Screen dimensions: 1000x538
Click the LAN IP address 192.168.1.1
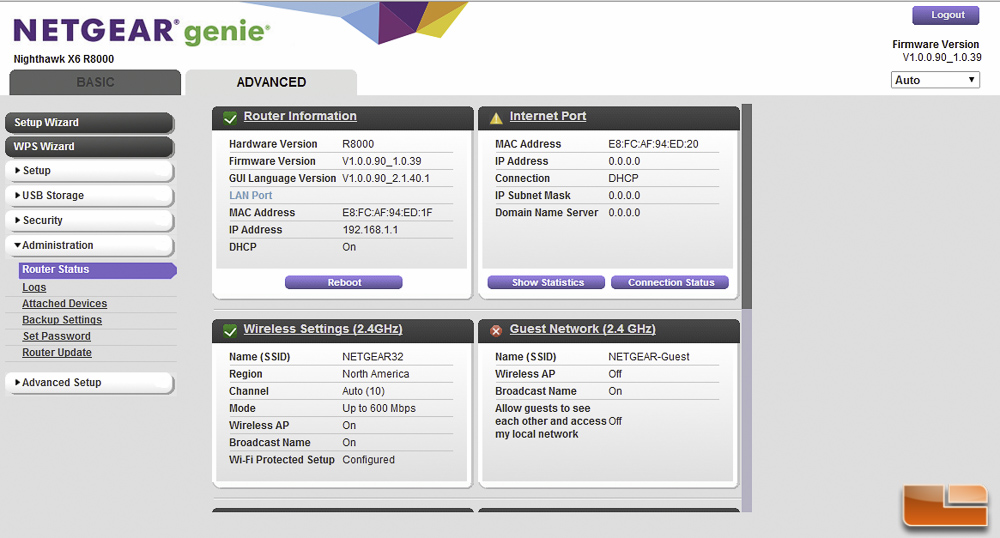[370, 230]
